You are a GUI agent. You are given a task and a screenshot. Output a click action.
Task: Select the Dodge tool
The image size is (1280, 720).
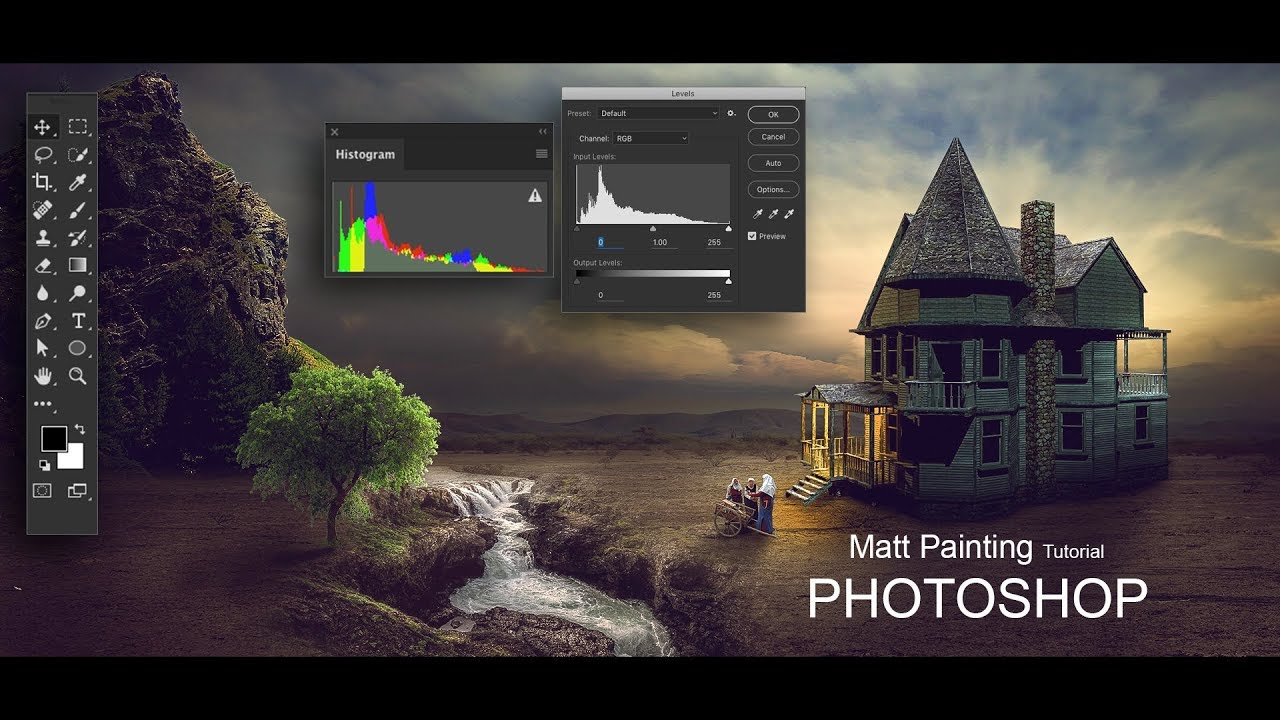(x=77, y=293)
